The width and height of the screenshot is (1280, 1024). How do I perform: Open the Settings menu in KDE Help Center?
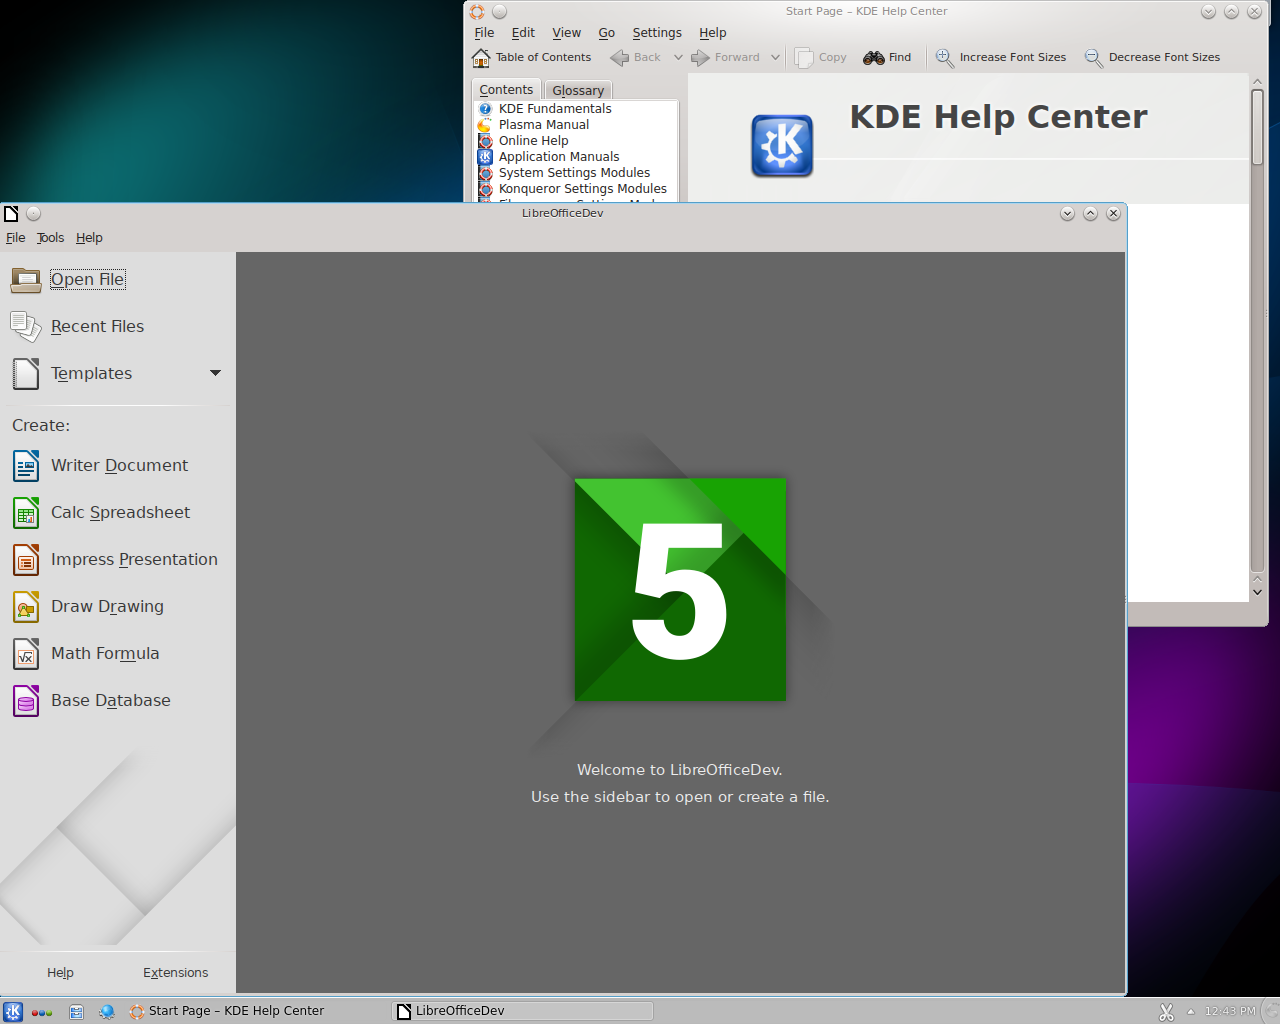click(x=657, y=33)
